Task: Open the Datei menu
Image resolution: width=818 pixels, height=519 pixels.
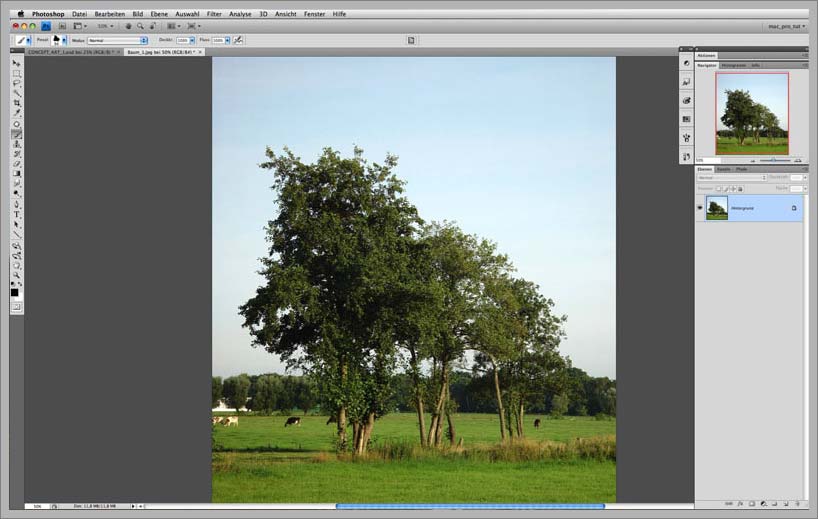Action: 79,14
